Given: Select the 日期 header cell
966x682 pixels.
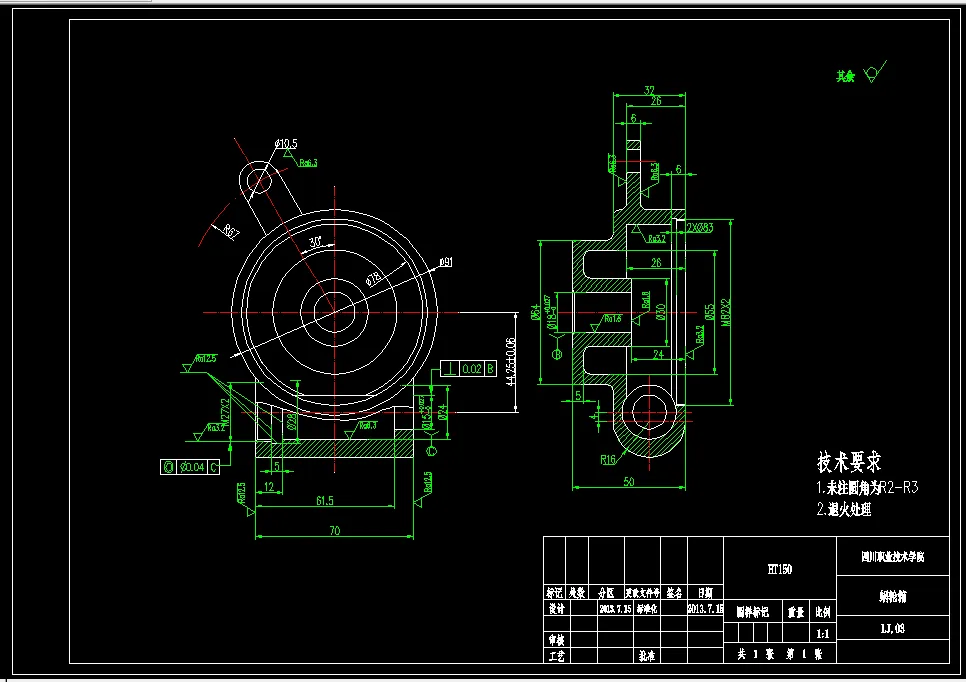Looking at the screenshot, I should pyautogui.click(x=705, y=593).
